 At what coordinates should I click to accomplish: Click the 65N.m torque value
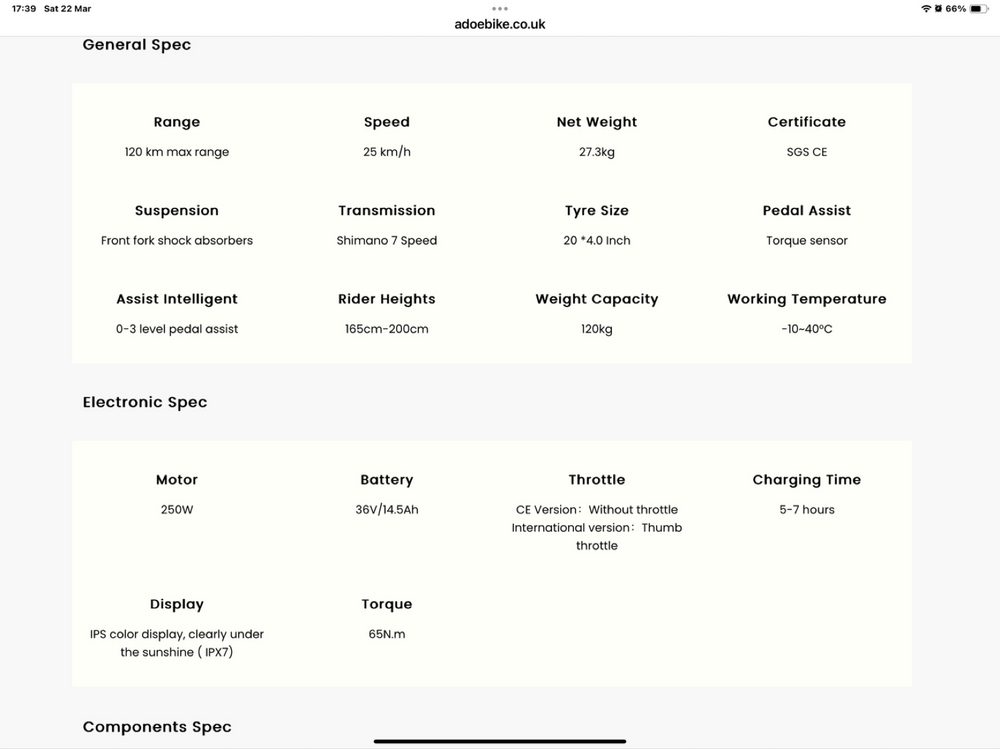pyautogui.click(x=386, y=634)
